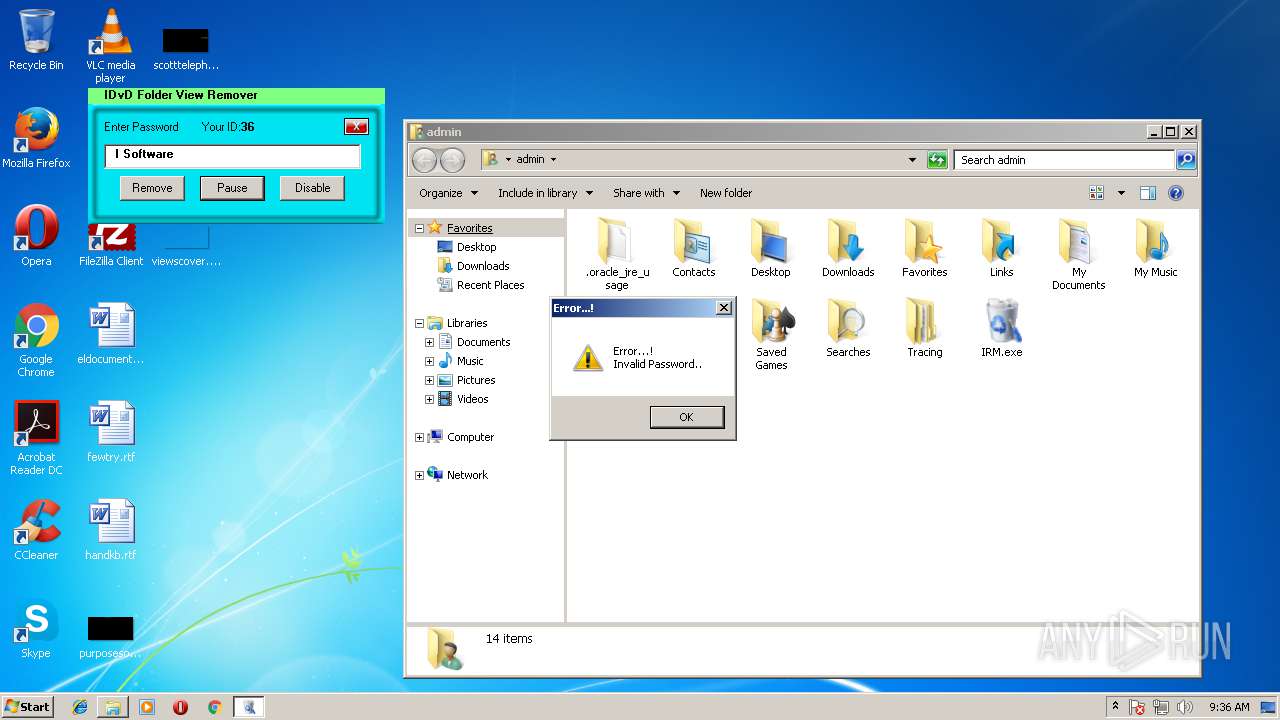This screenshot has height=720, width=1280.
Task: Select the Searches folder
Action: (x=848, y=328)
